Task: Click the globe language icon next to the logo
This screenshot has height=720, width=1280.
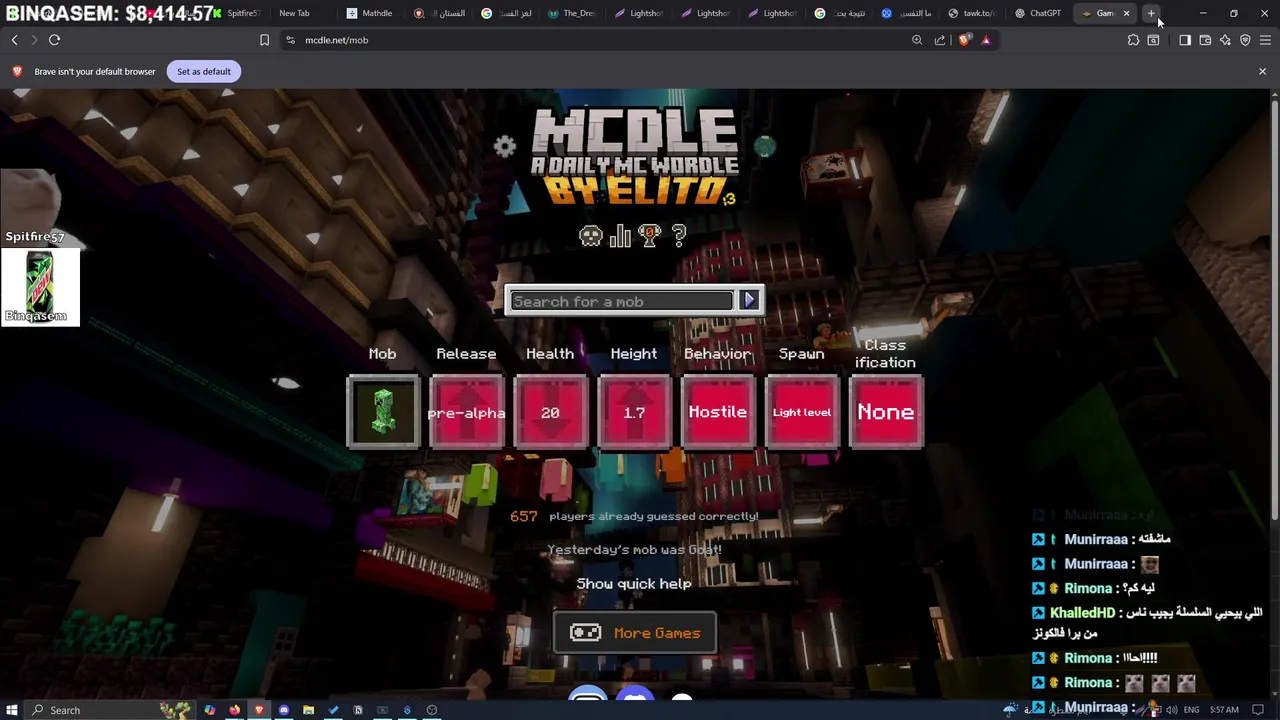Action: (765, 147)
